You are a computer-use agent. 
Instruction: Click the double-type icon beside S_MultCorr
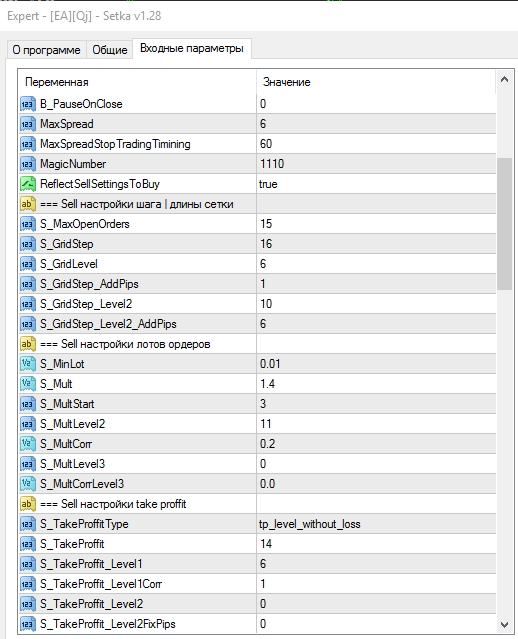pos(28,444)
